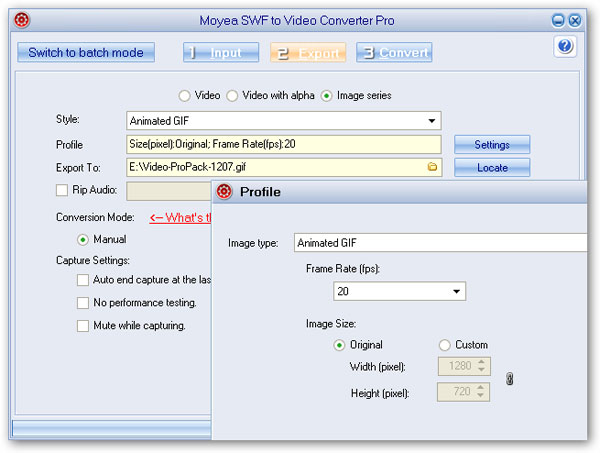
Task: Select Manual conversion mode radio button
Action: click(x=83, y=240)
